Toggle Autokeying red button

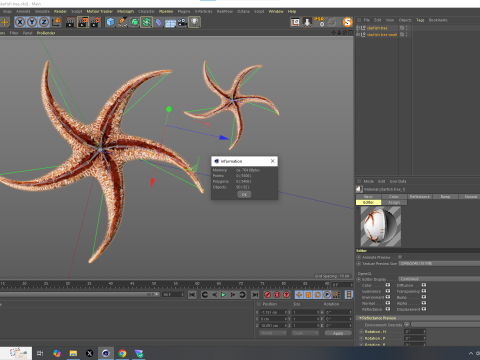pos(277,295)
